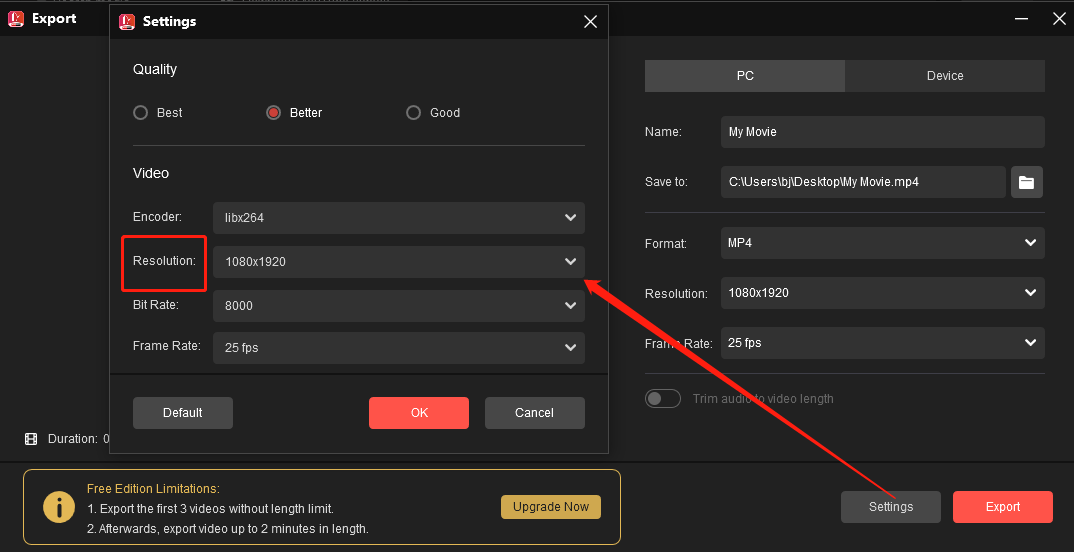This screenshot has width=1074, height=552.
Task: Click the Free Edition Limitations heading
Action: coord(153,489)
